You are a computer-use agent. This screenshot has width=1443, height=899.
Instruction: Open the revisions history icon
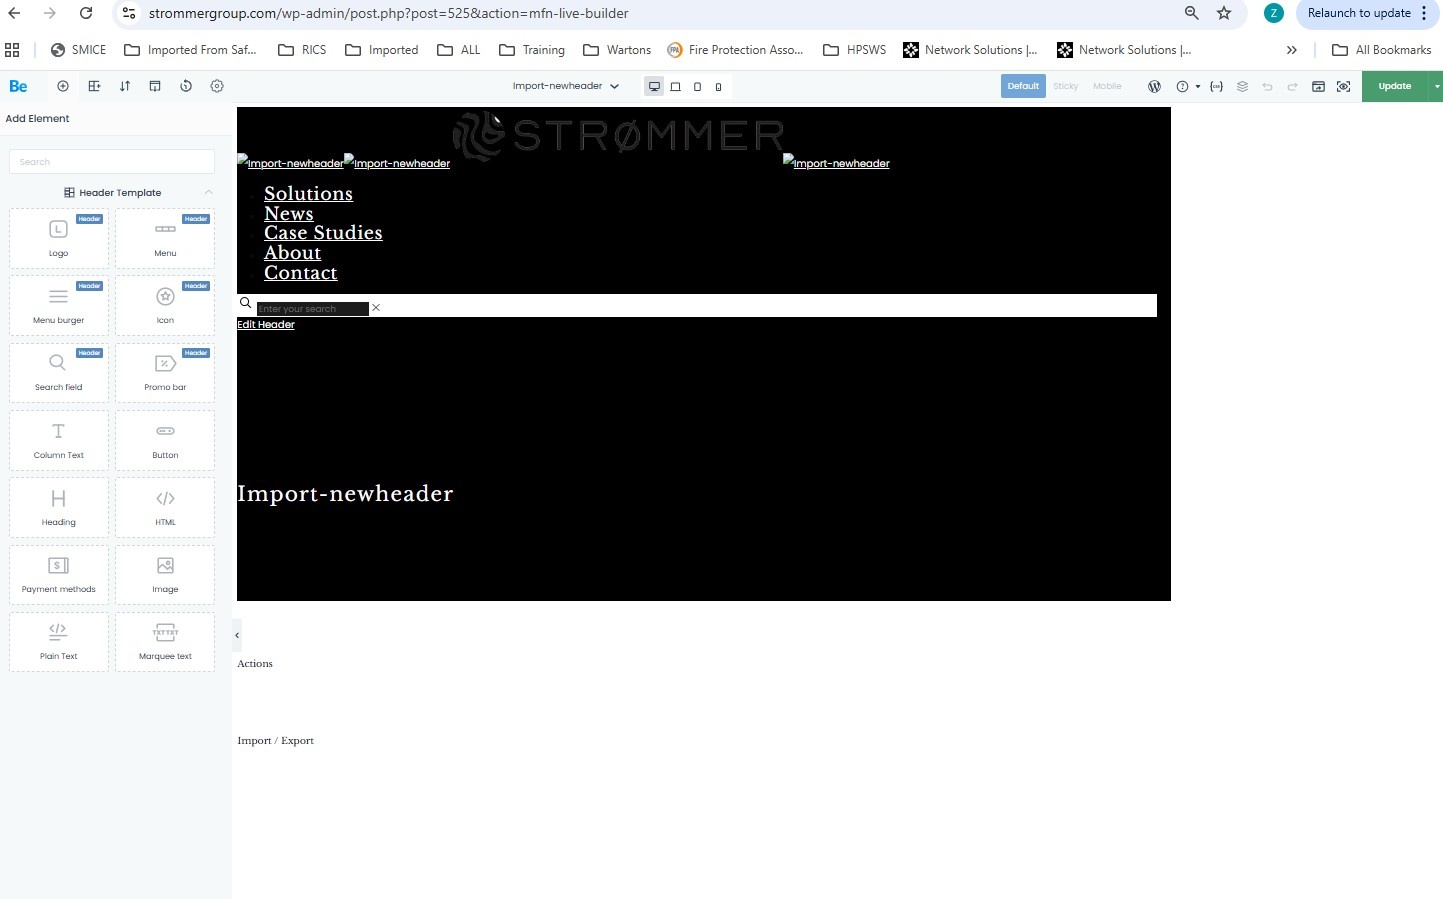point(186,86)
